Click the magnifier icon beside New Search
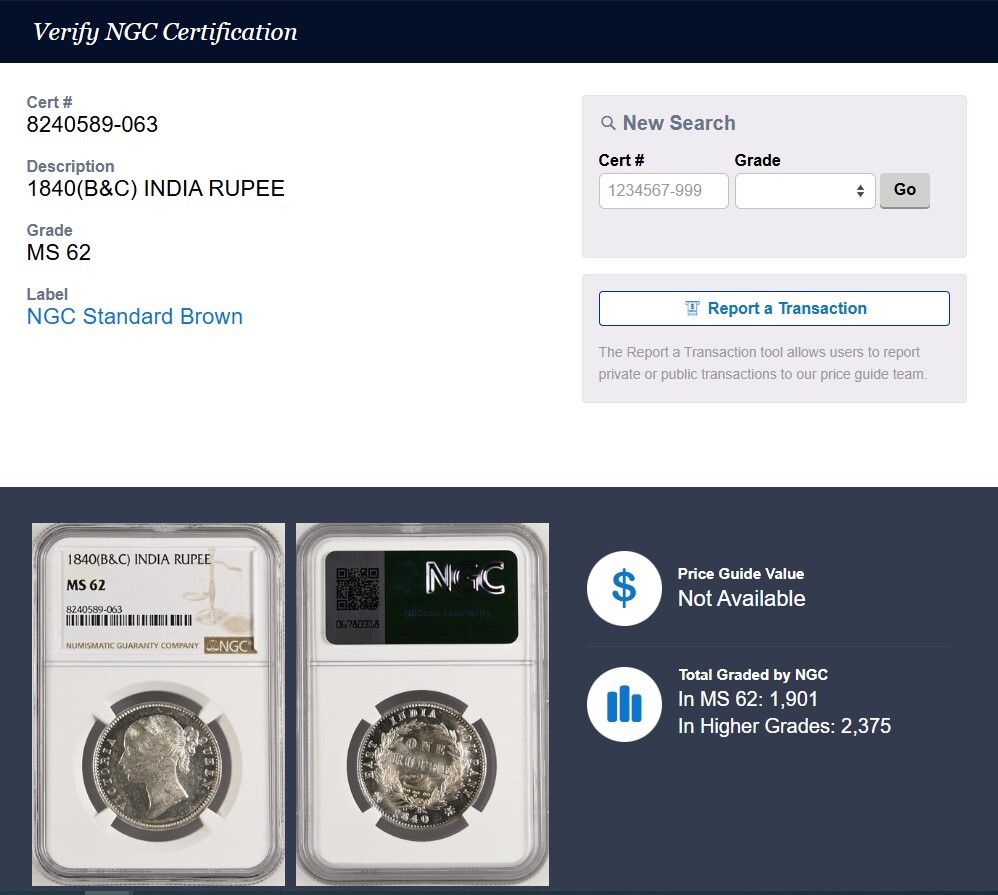 pos(608,123)
